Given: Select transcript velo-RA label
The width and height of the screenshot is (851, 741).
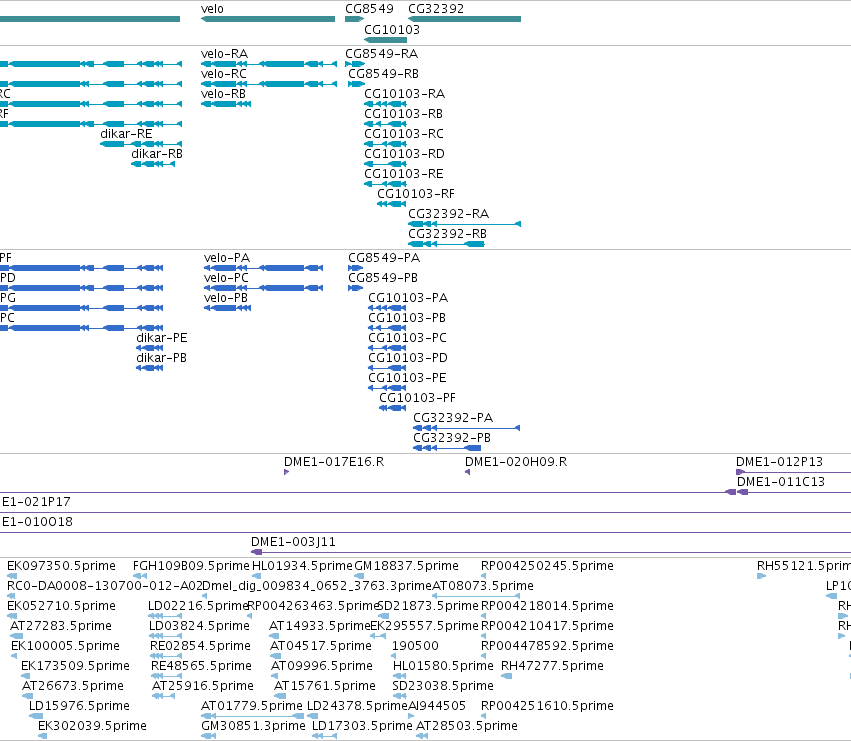Looking at the screenshot, I should (x=224, y=54).
